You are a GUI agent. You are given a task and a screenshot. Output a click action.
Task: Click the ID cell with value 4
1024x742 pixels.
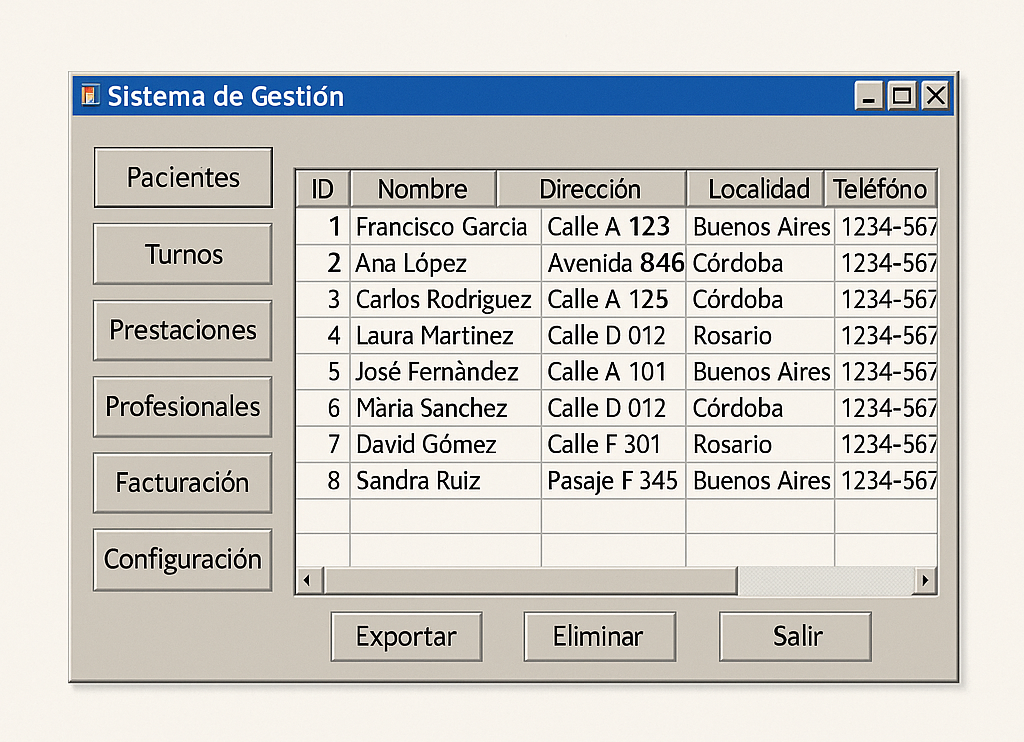pyautogui.click(x=323, y=336)
